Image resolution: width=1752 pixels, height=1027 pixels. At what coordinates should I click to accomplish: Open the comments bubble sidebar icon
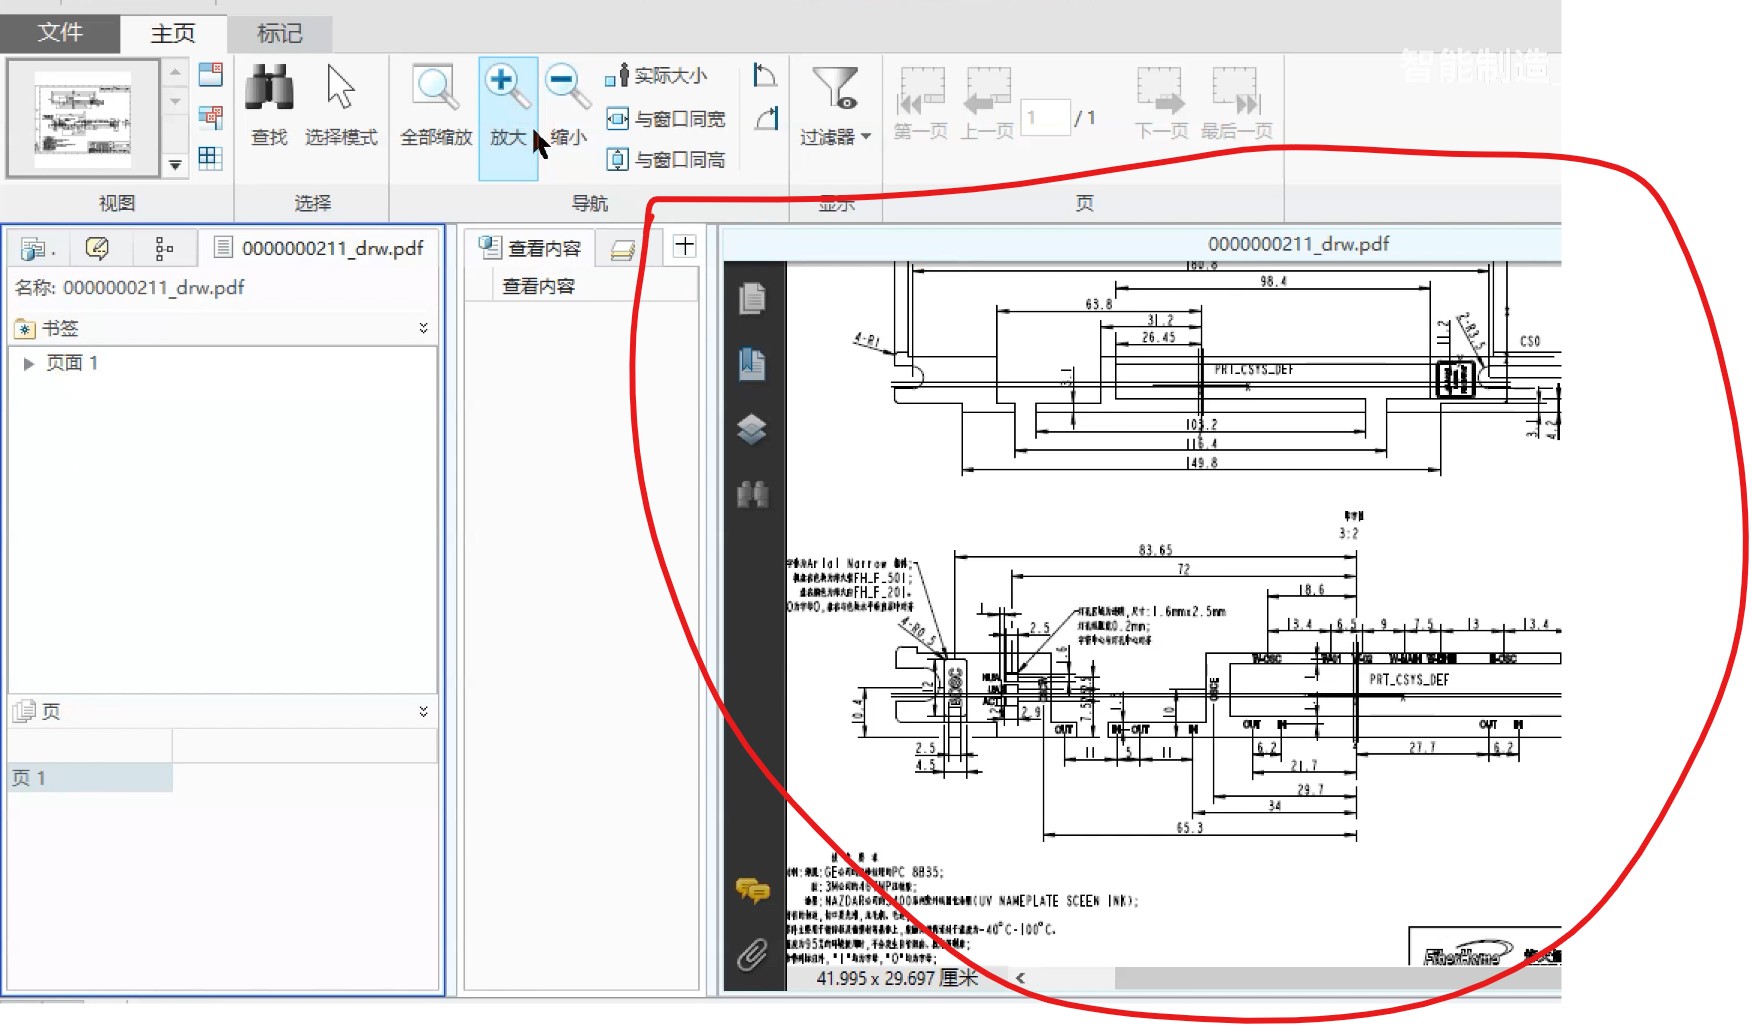[x=753, y=889]
